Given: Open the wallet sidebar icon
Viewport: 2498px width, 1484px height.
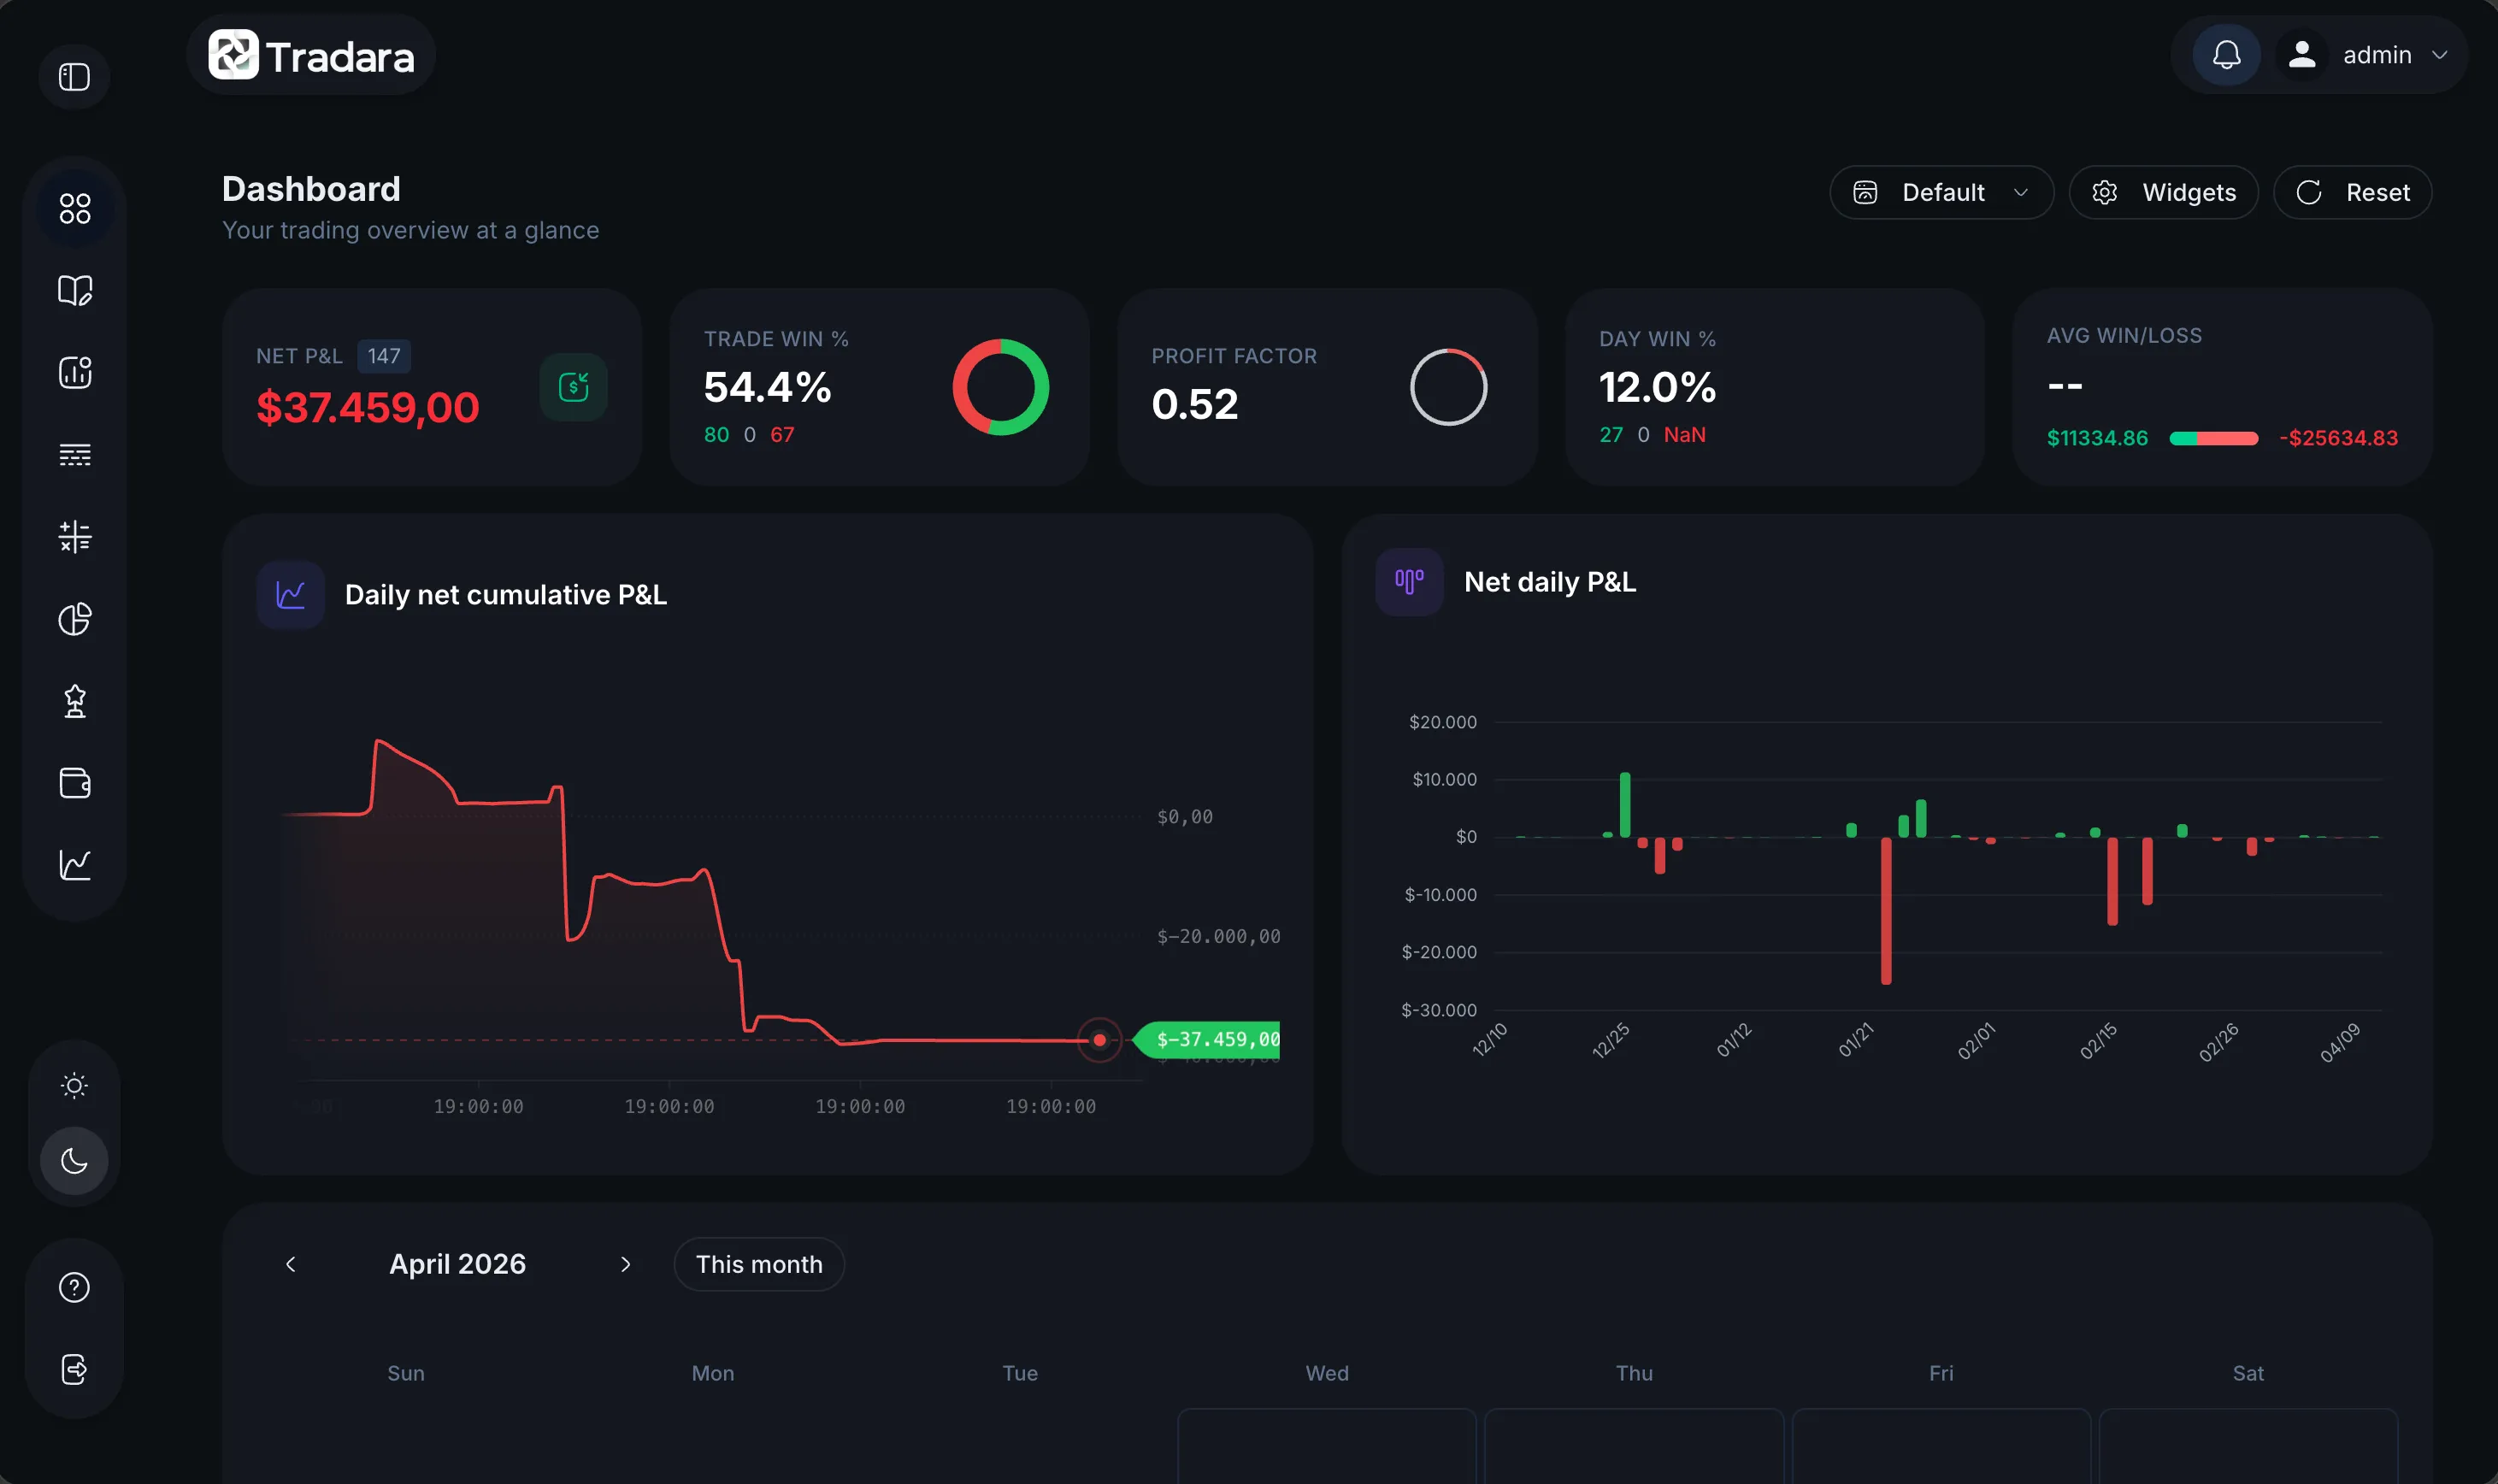Looking at the screenshot, I should [x=75, y=783].
